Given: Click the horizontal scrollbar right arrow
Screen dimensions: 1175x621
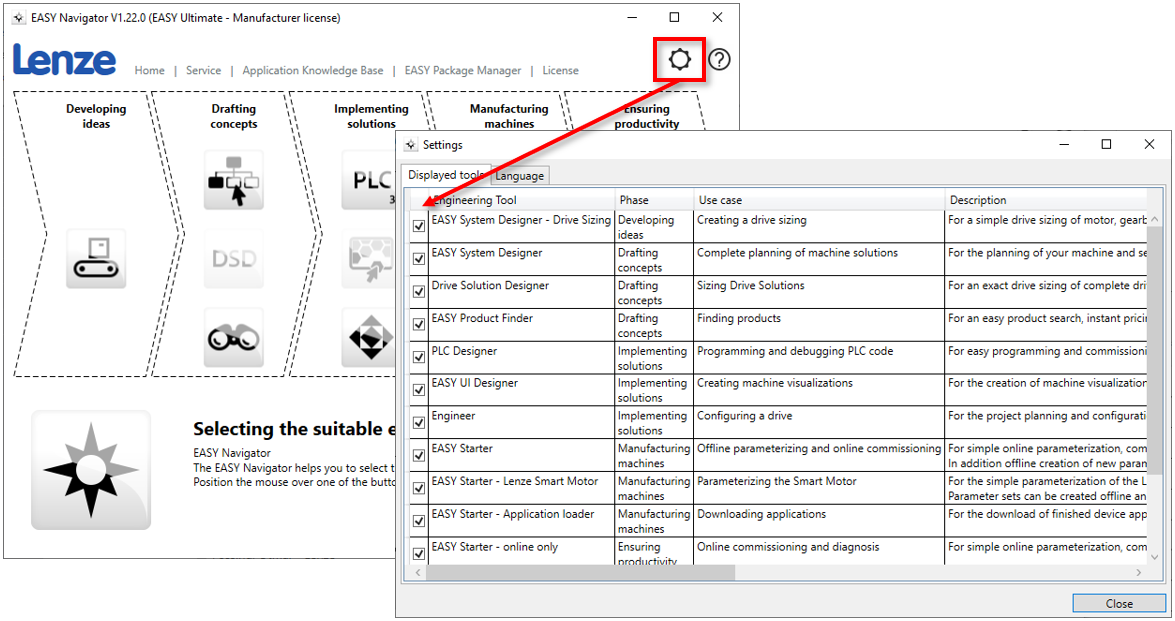Looking at the screenshot, I should 1139,572.
